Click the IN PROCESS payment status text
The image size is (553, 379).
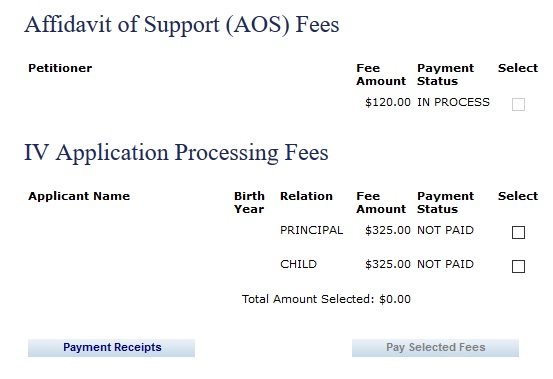[x=453, y=102]
